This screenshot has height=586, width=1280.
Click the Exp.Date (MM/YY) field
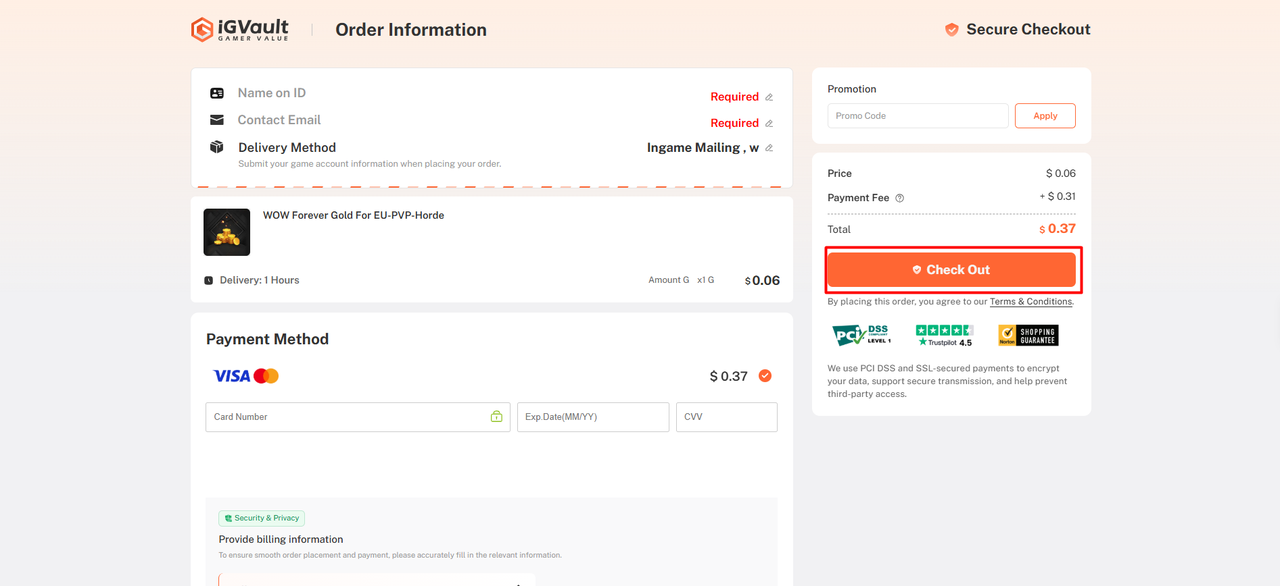[x=593, y=417]
